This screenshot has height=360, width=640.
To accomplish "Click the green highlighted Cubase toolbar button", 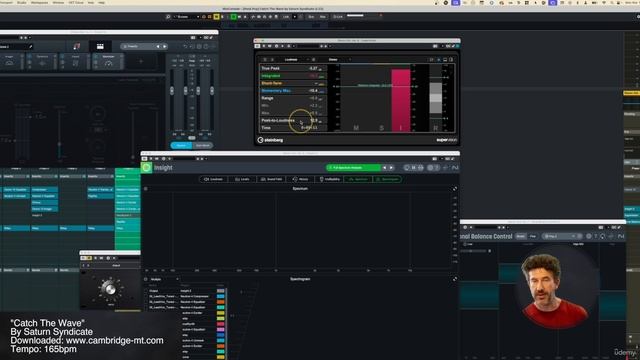I will click(233, 17).
